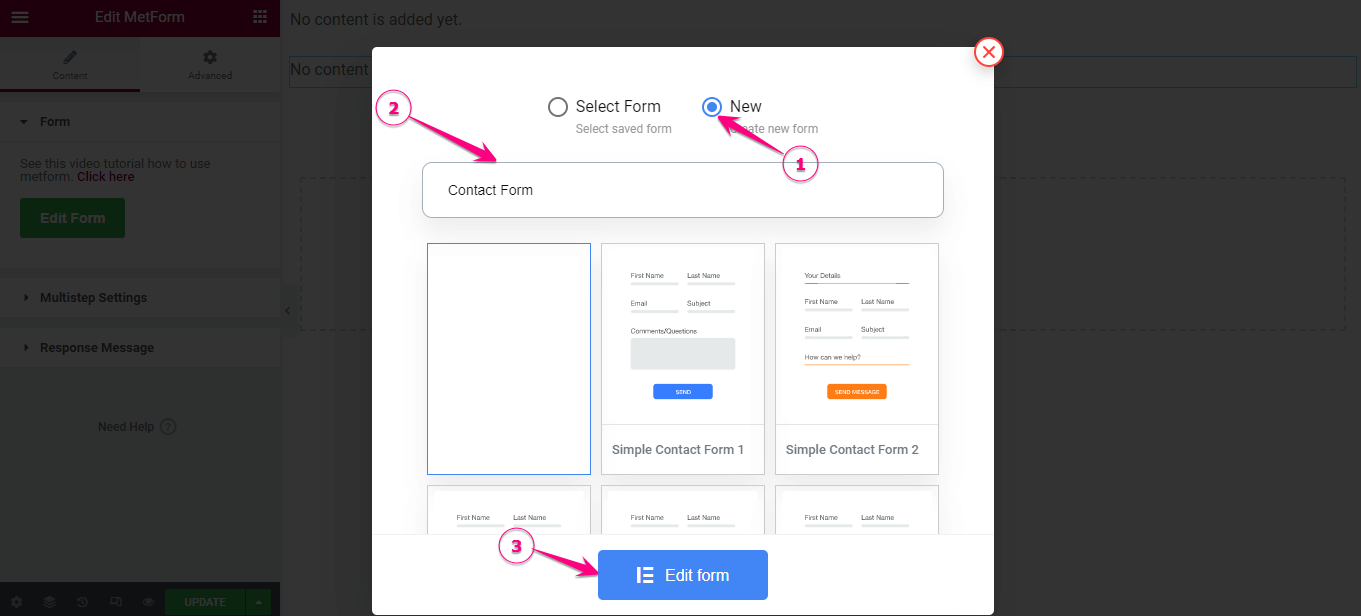The width and height of the screenshot is (1361, 616).
Task: Select the Select Form radio option
Action: pyautogui.click(x=558, y=107)
